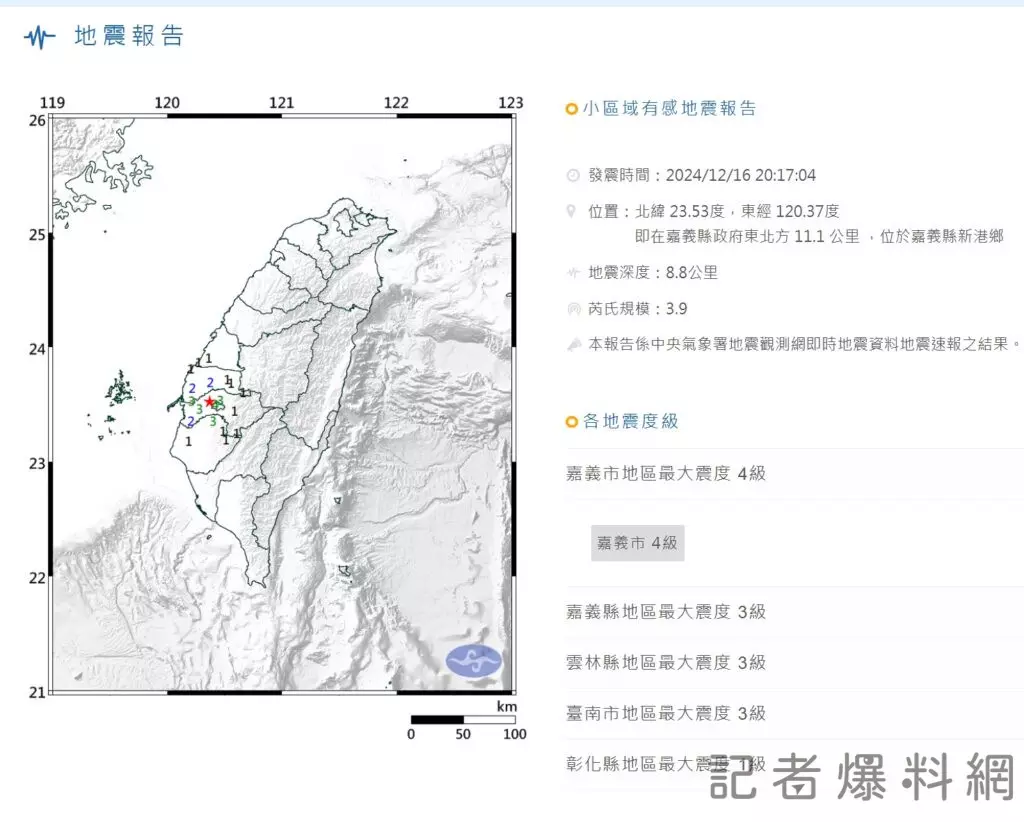Click the location pin icon beside 位置
This screenshot has height=822, width=1024.
[x=572, y=211]
